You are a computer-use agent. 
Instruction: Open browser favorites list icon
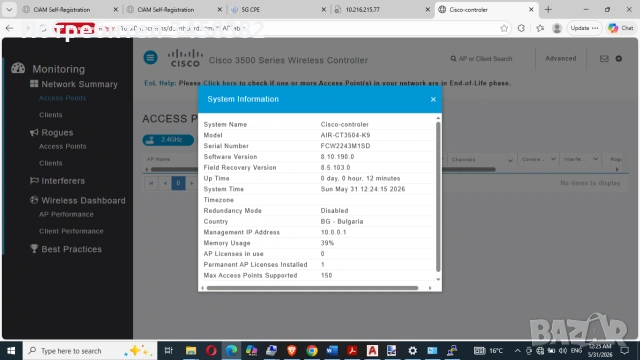coord(540,28)
